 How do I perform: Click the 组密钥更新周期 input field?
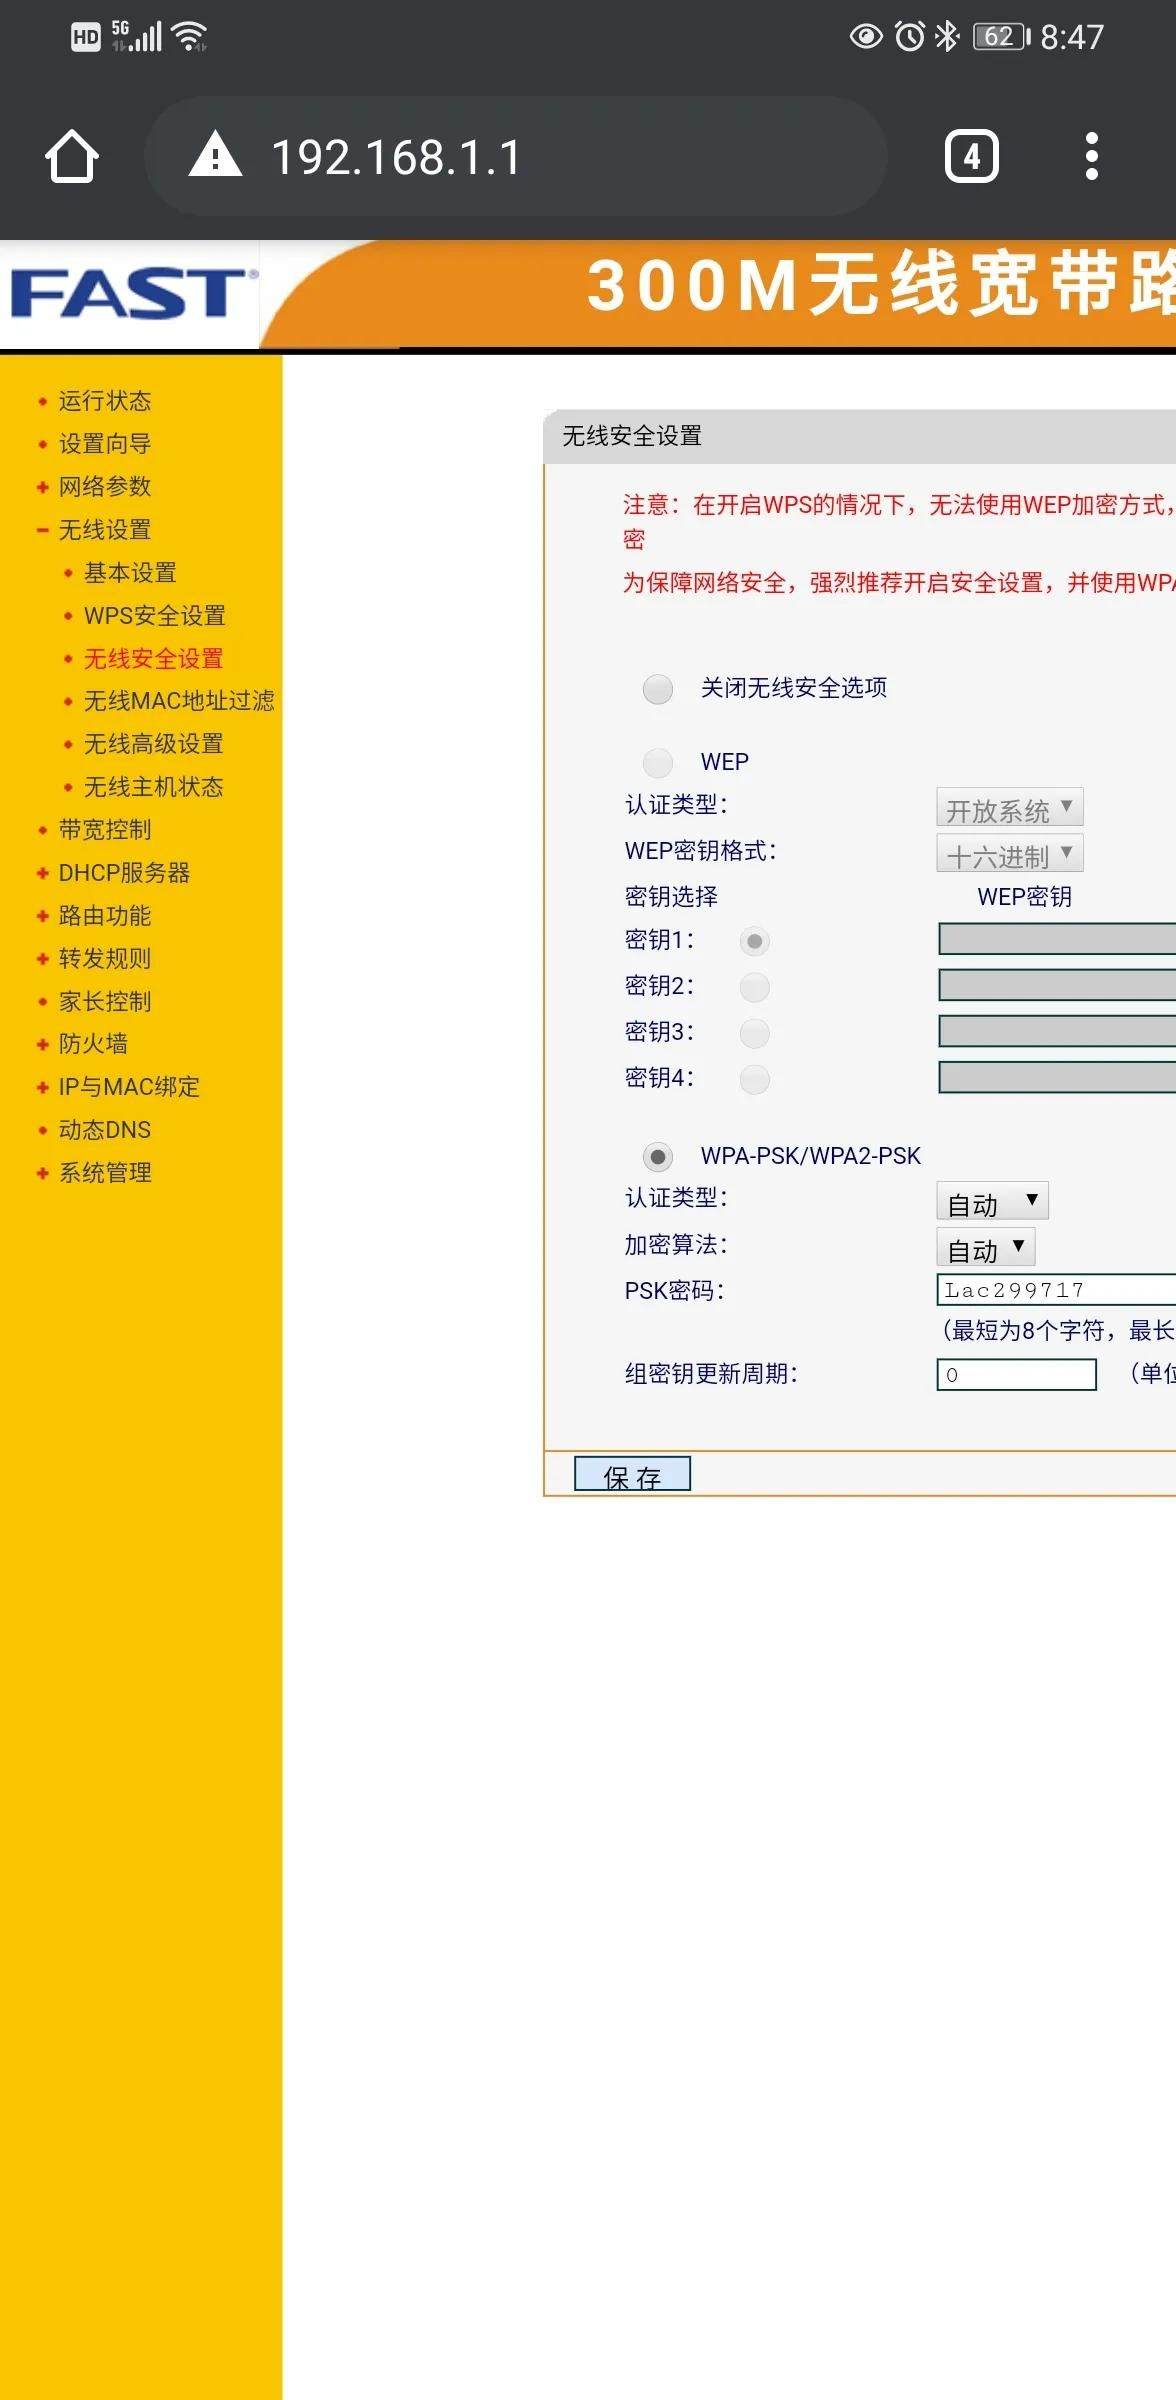1016,1375
